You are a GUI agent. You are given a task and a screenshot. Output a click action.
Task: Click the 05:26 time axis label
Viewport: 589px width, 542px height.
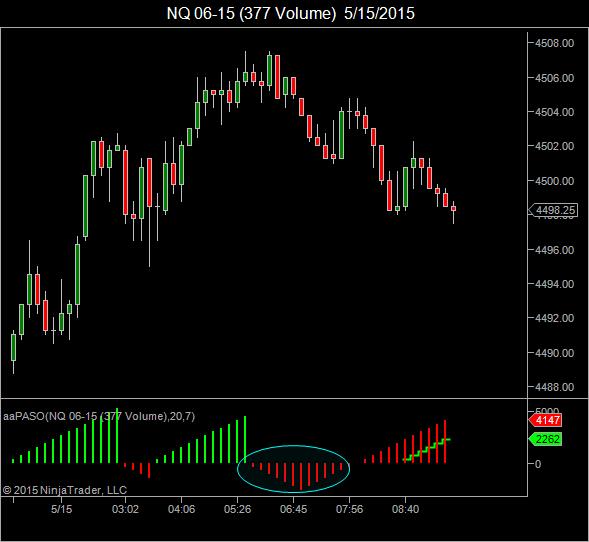click(237, 509)
